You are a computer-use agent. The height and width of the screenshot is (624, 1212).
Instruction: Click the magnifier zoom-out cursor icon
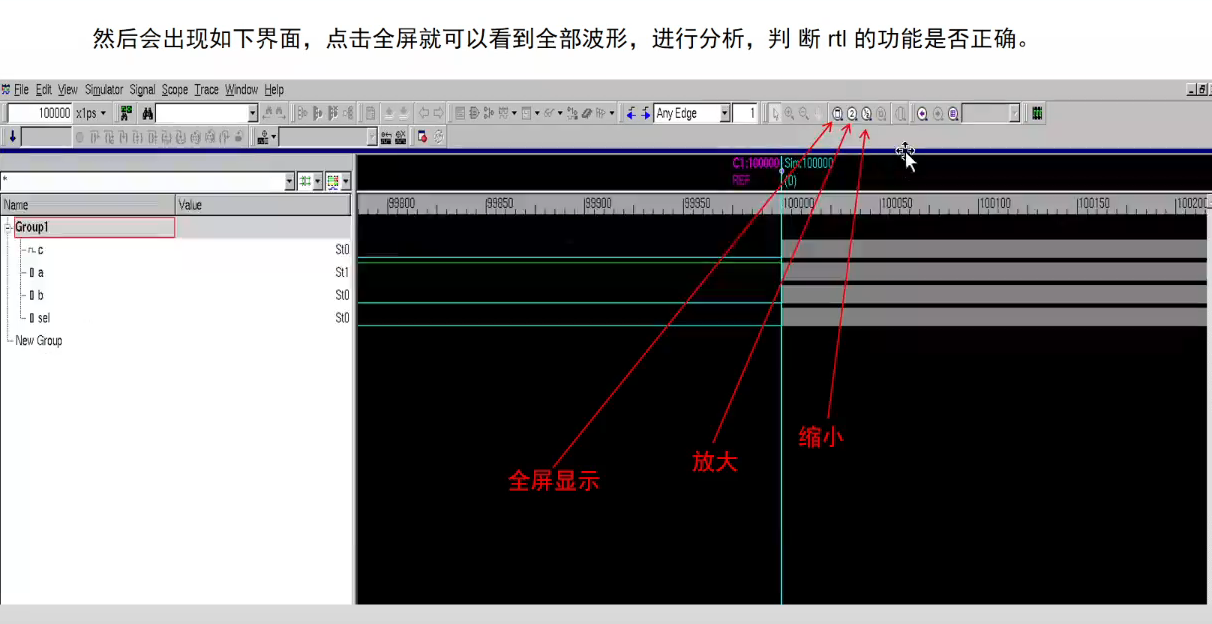804,114
